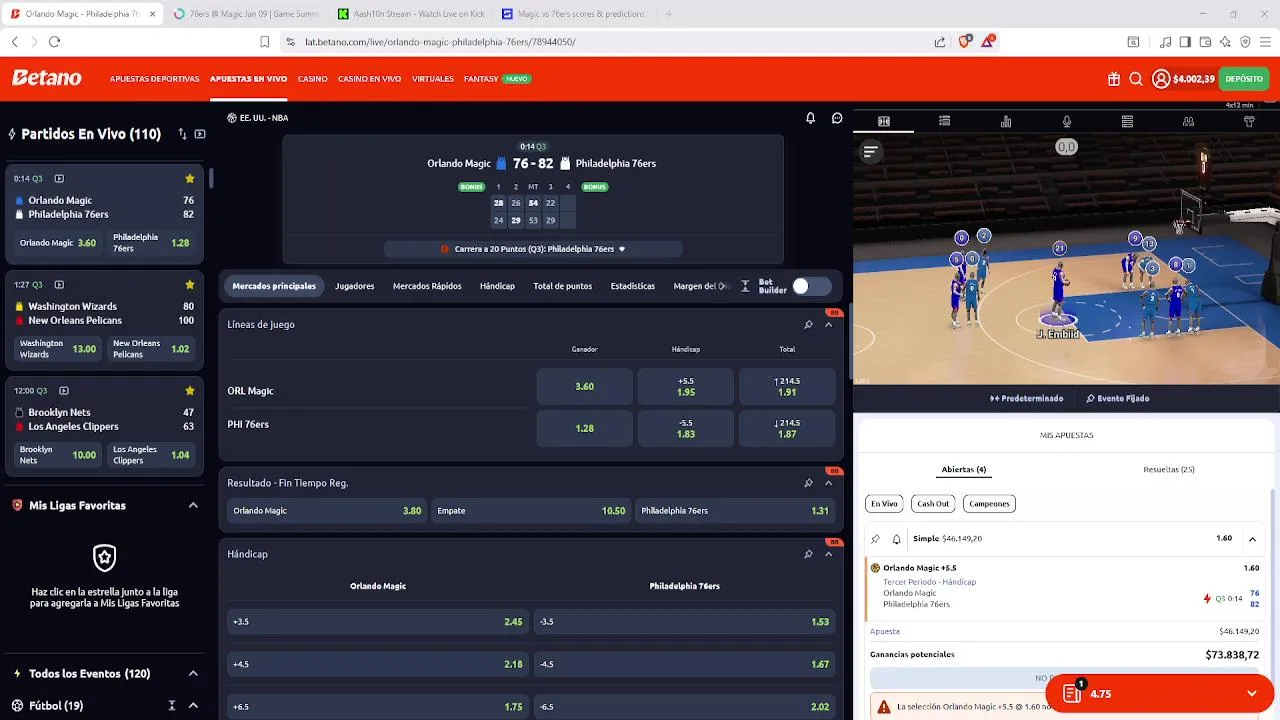
Task: Open the head-to-head players icon in tracker
Action: click(x=1188, y=121)
